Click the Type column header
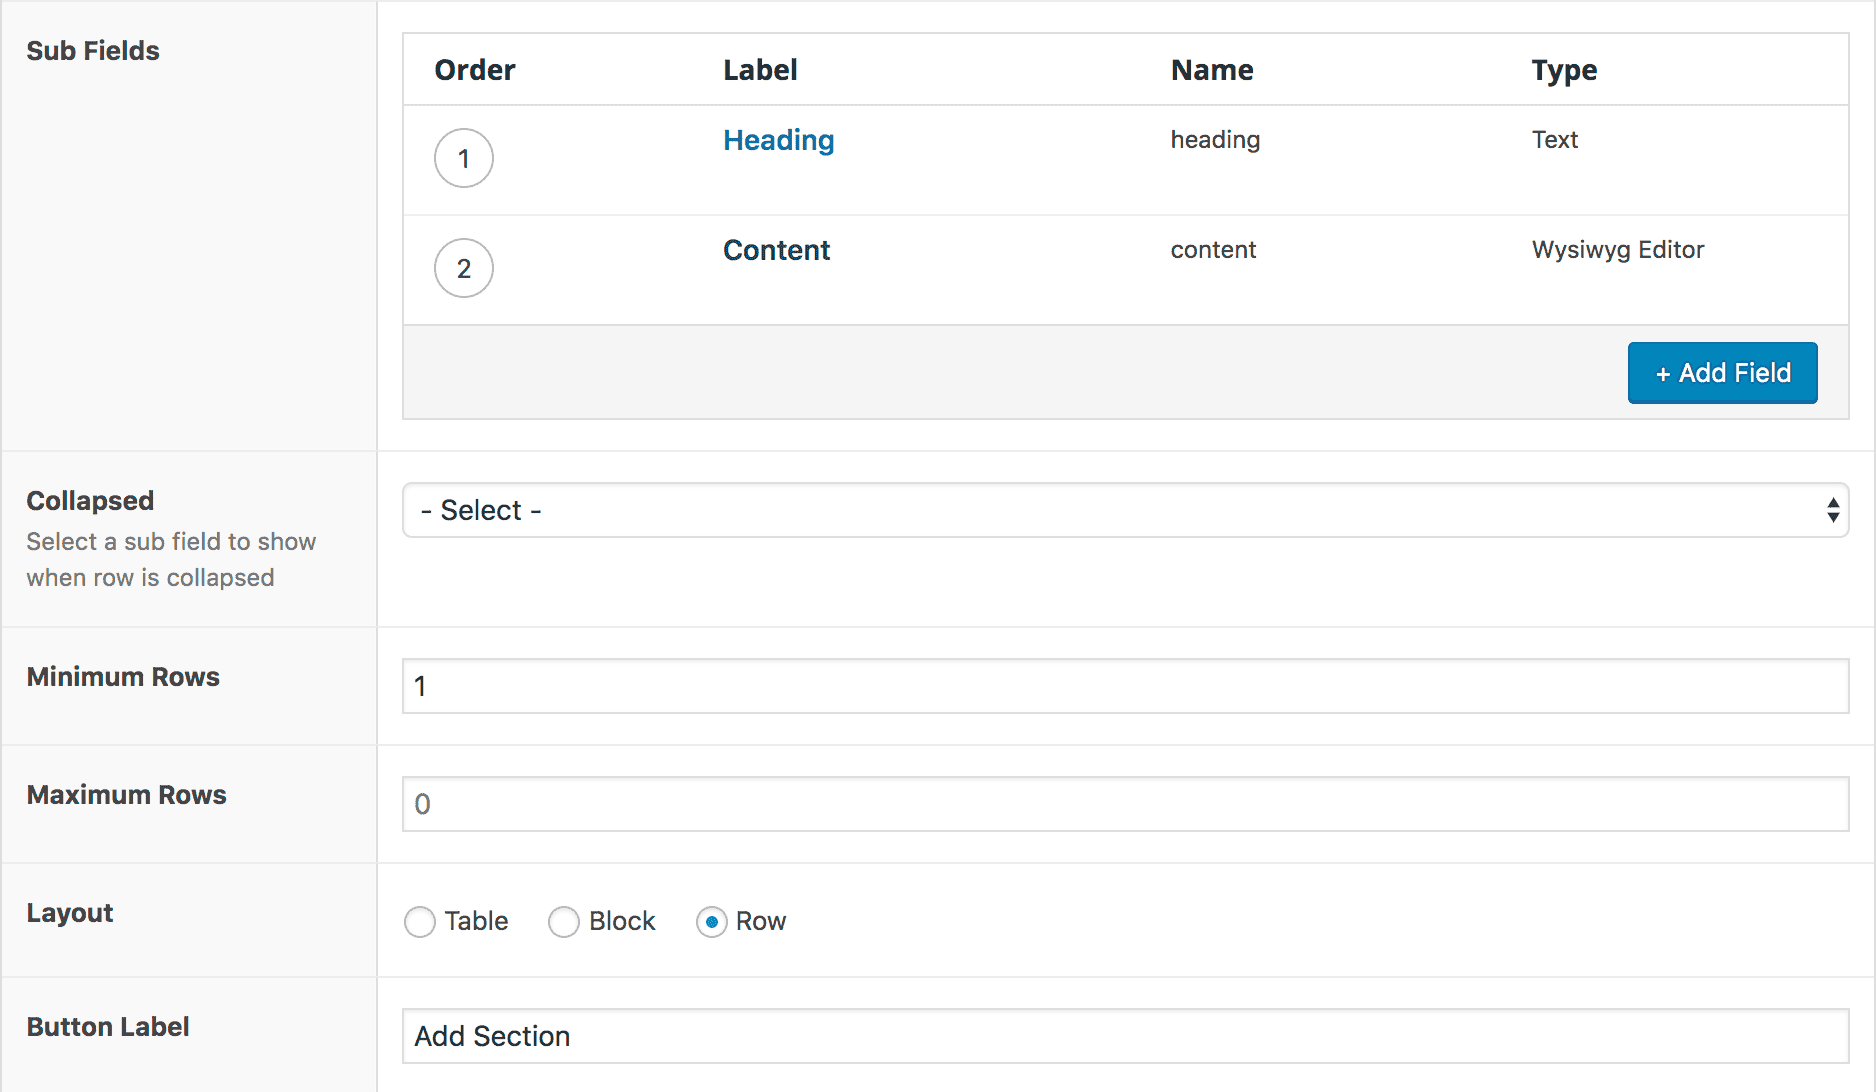The image size is (1876, 1092). pos(1564,70)
